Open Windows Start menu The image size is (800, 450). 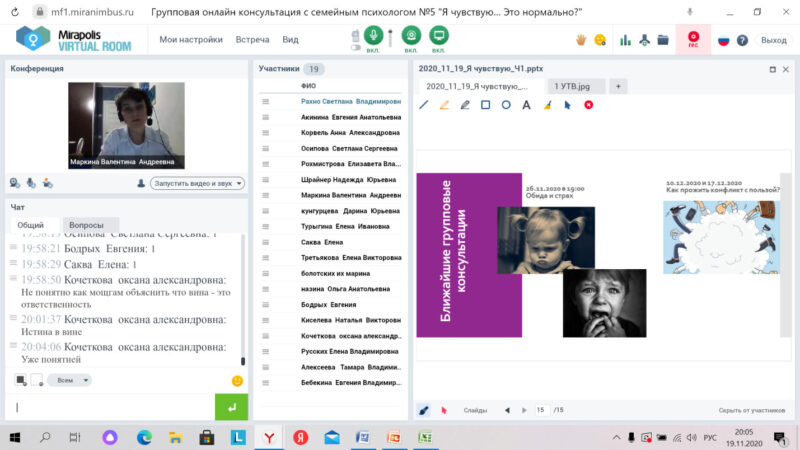pyautogui.click(x=15, y=437)
